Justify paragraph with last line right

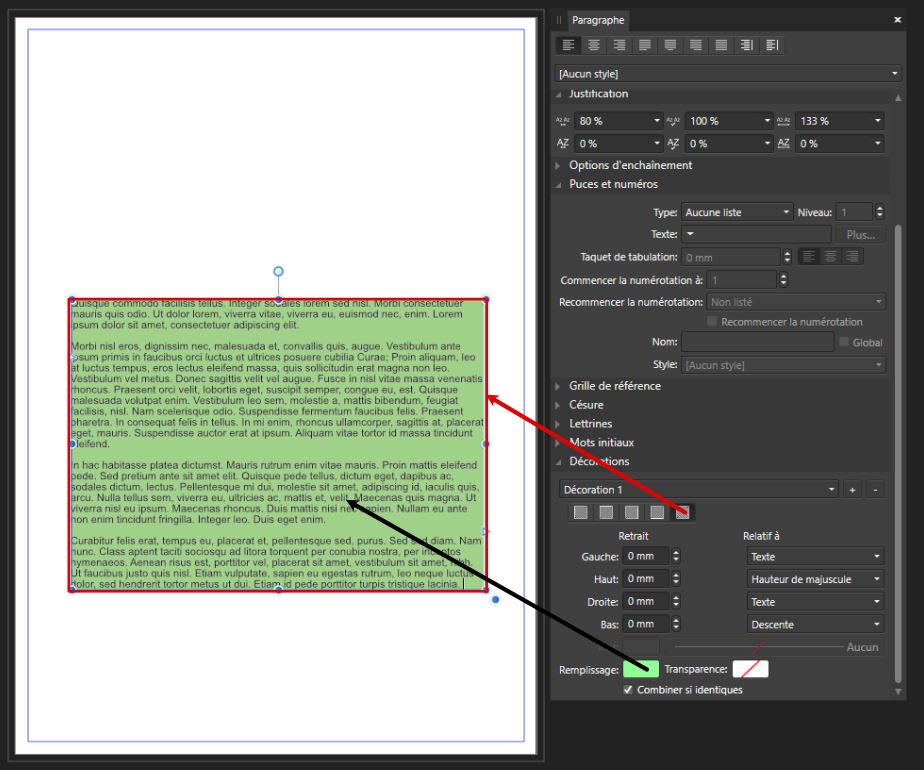tap(696, 45)
